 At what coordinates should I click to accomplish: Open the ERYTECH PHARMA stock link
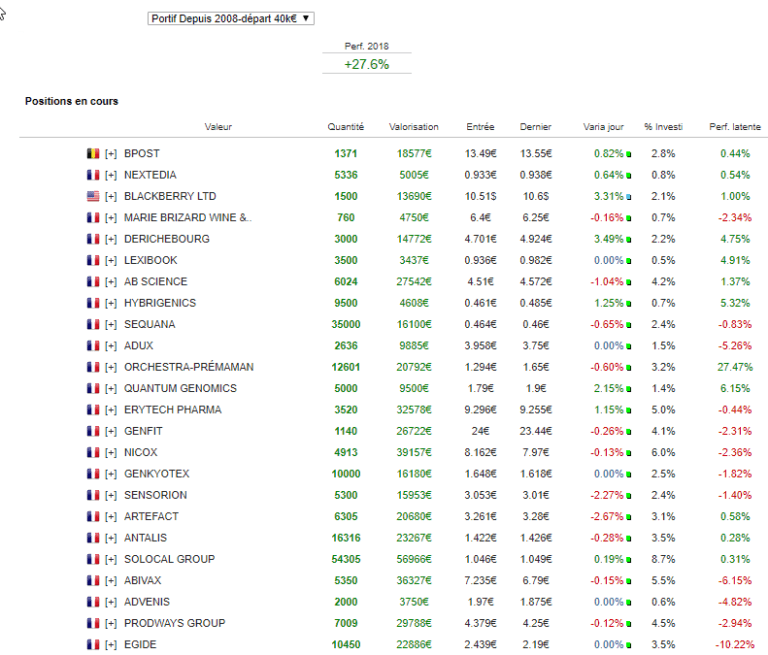172,410
